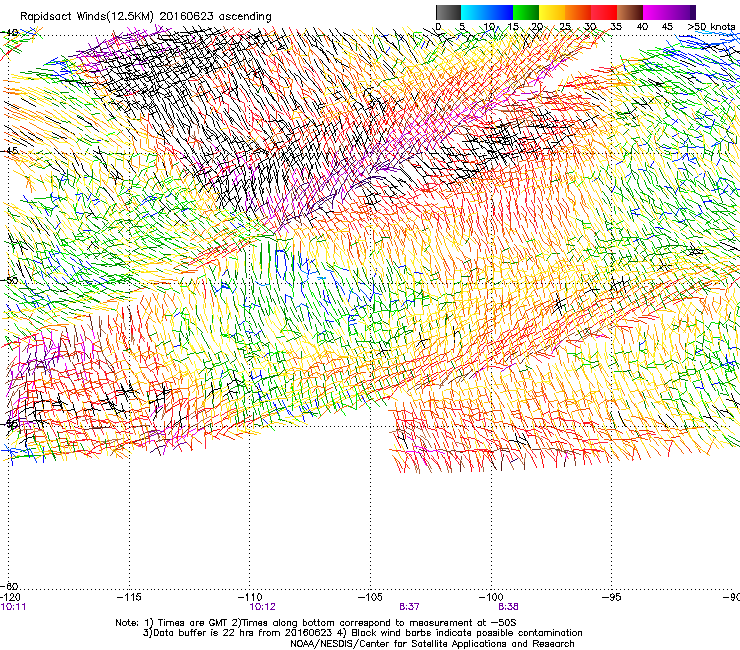Click the -45 latitude axis label
740x650 pixels.
[9, 151]
